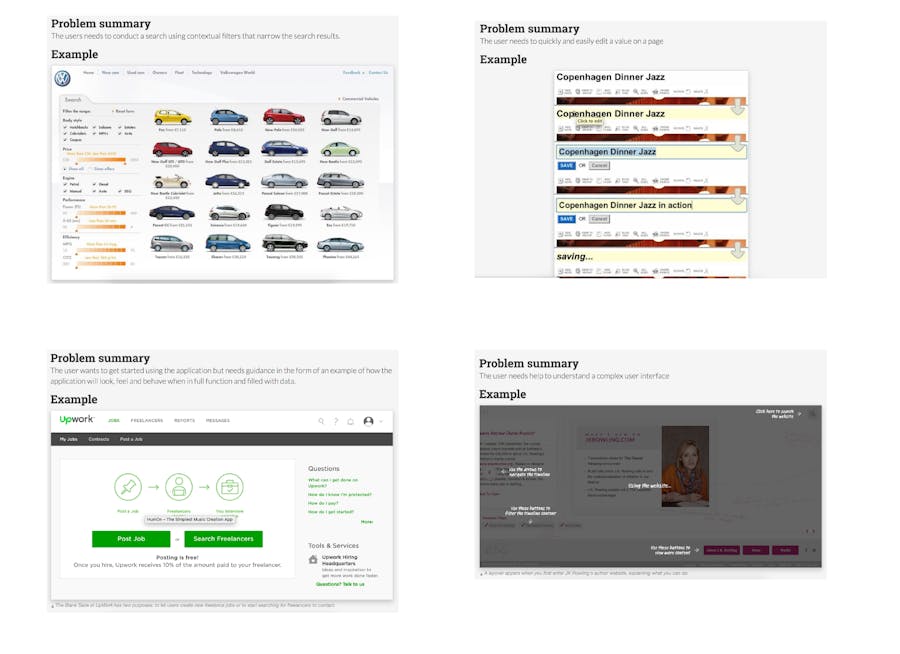Click 'Questions? Talk to us' link

(340, 584)
